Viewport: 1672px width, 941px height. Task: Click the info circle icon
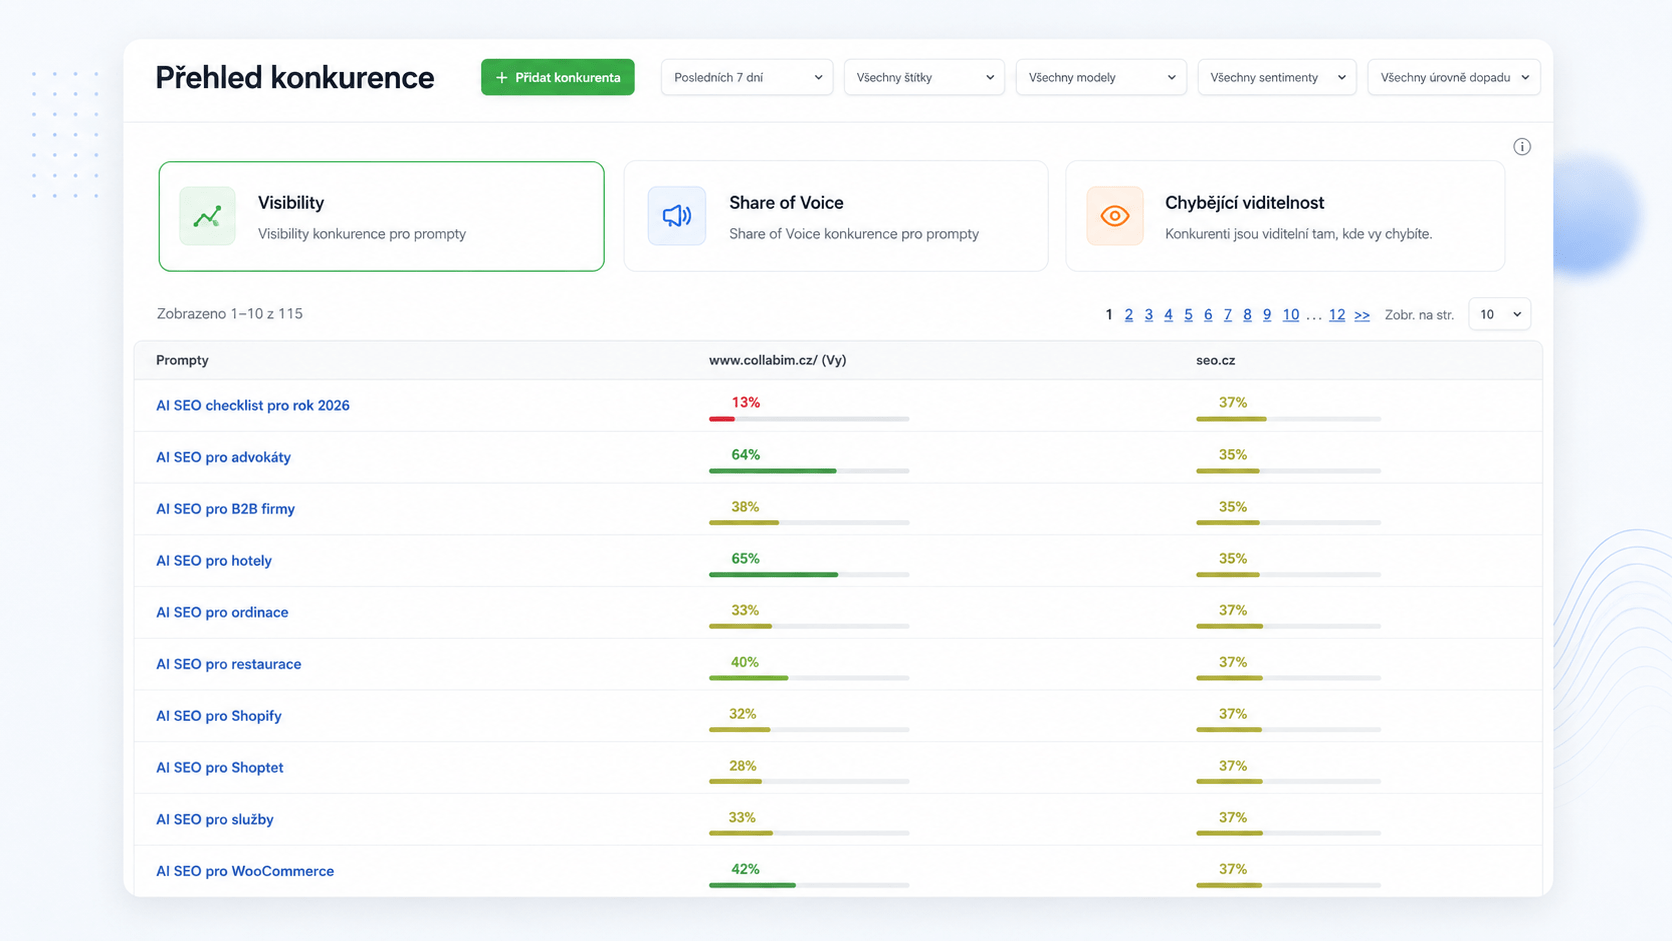tap(1521, 147)
